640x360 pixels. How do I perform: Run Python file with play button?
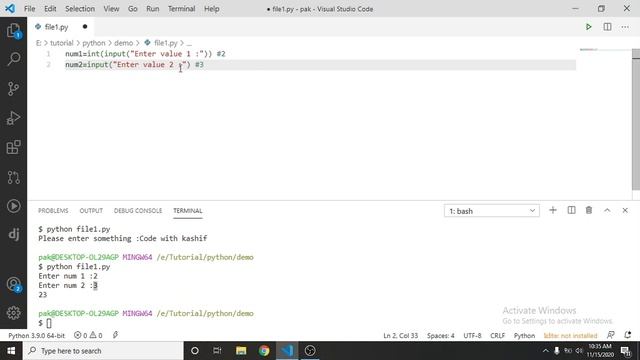pyautogui.click(x=589, y=27)
